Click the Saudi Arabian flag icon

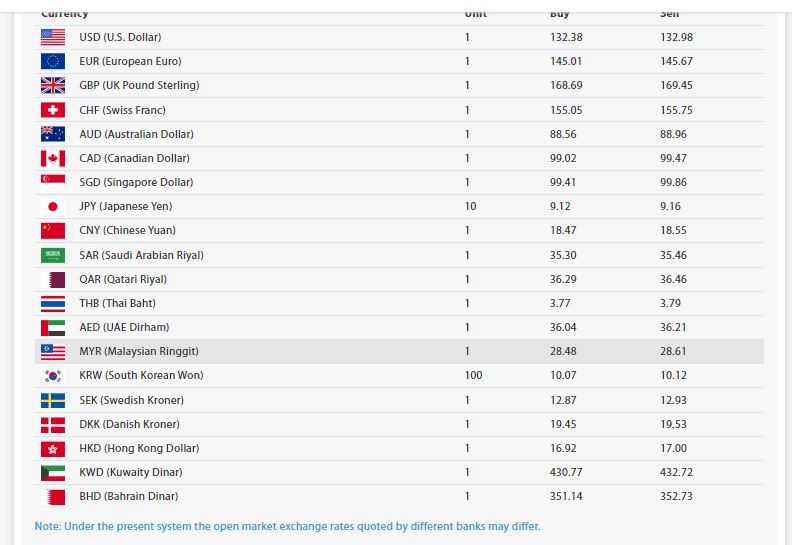coord(53,255)
